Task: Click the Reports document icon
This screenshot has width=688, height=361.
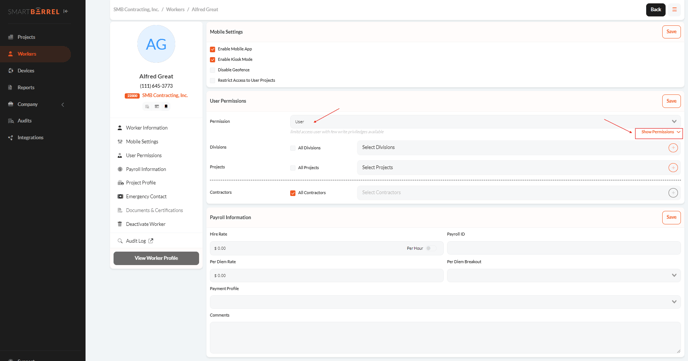Action: pyautogui.click(x=11, y=87)
